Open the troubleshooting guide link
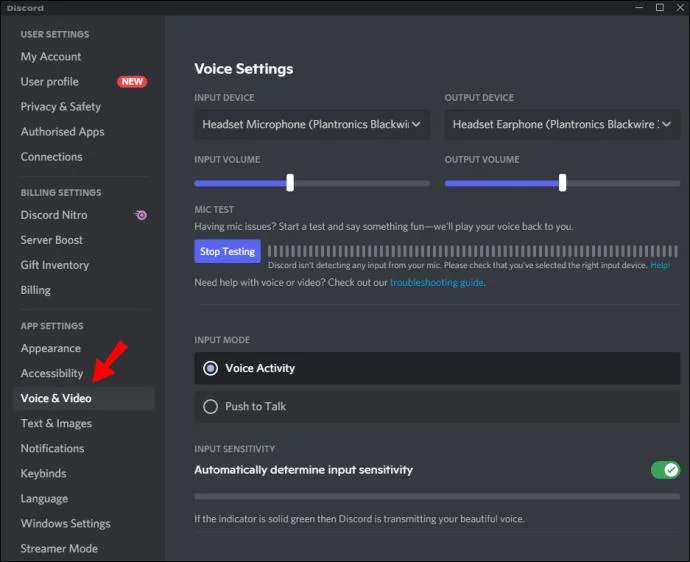Screen dimensions: 690x562 (x=437, y=283)
